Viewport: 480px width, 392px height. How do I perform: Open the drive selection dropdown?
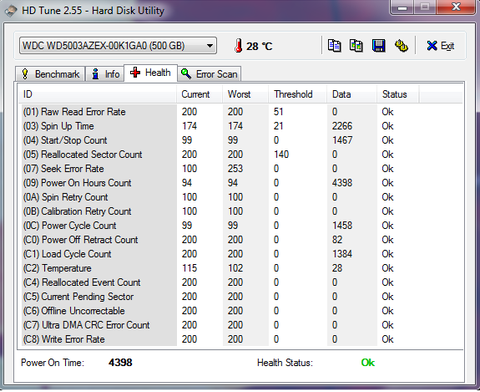click(x=118, y=45)
